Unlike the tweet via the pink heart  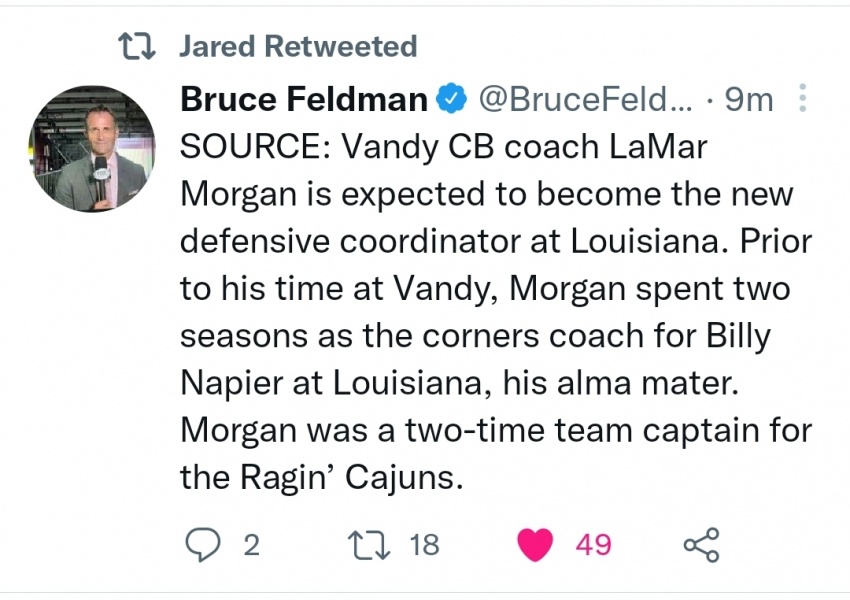click(x=536, y=545)
